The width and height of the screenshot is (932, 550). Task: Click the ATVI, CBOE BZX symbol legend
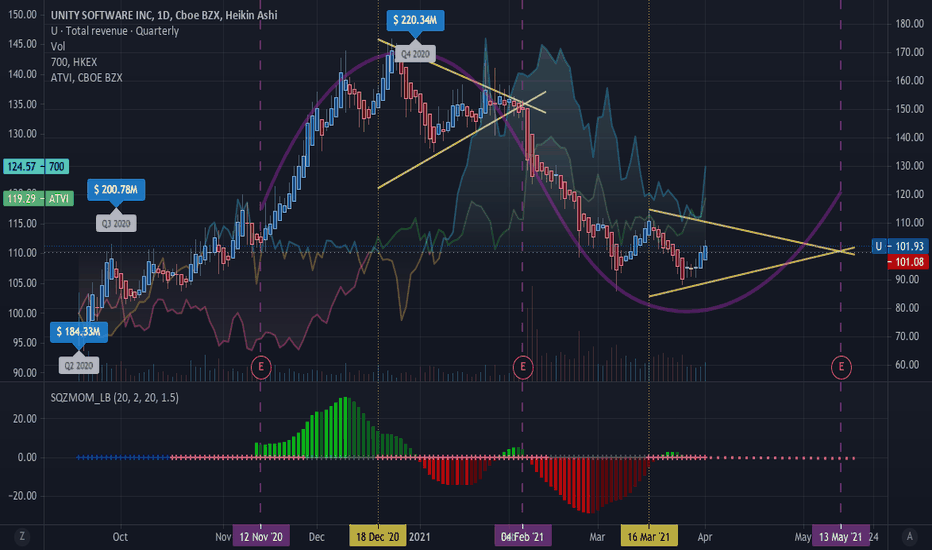pyautogui.click(x=86, y=77)
